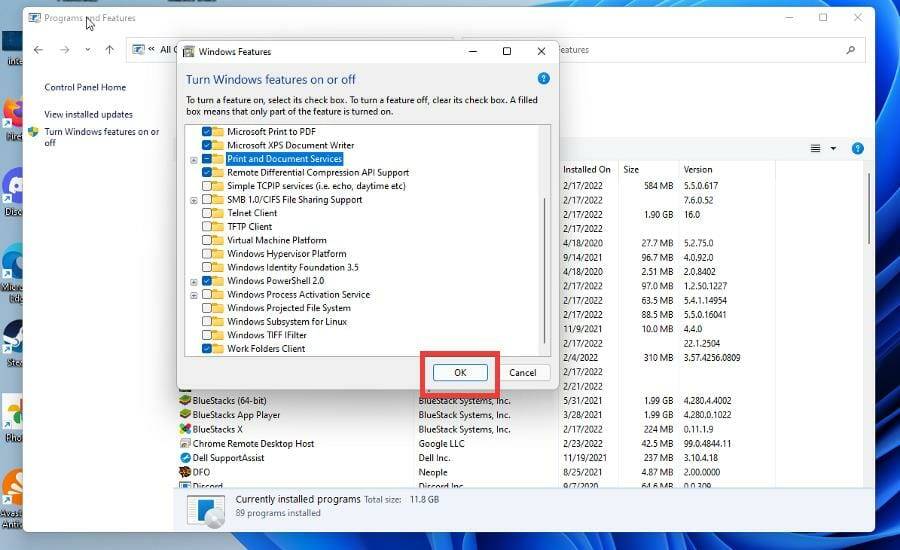Select Windows Hypervisor Platform row
Image resolution: width=900 pixels, height=550 pixels.
[x=286, y=254]
